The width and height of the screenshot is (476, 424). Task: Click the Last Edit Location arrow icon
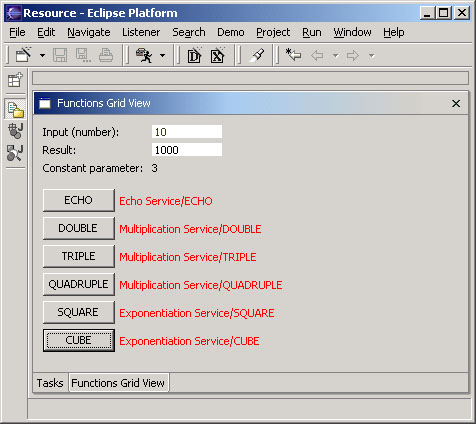pyautogui.click(x=293, y=55)
